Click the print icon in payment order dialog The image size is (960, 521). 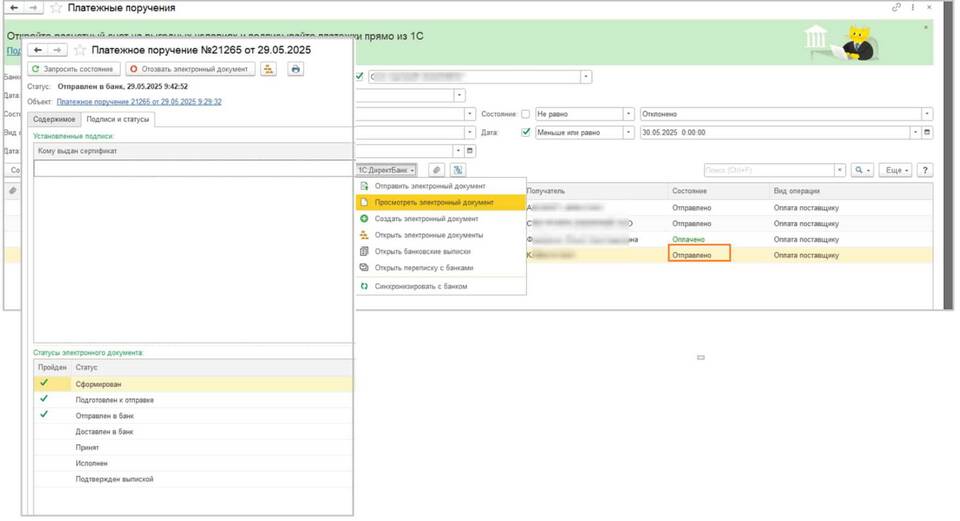295,69
